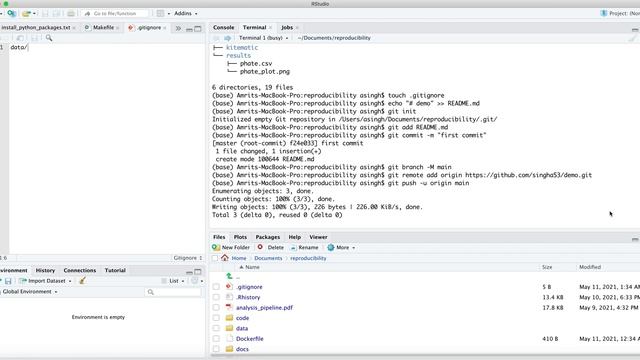This screenshot has height=360, width=640.
Task: Click the new project icon in the main toolbar
Action: (x=11, y=13)
